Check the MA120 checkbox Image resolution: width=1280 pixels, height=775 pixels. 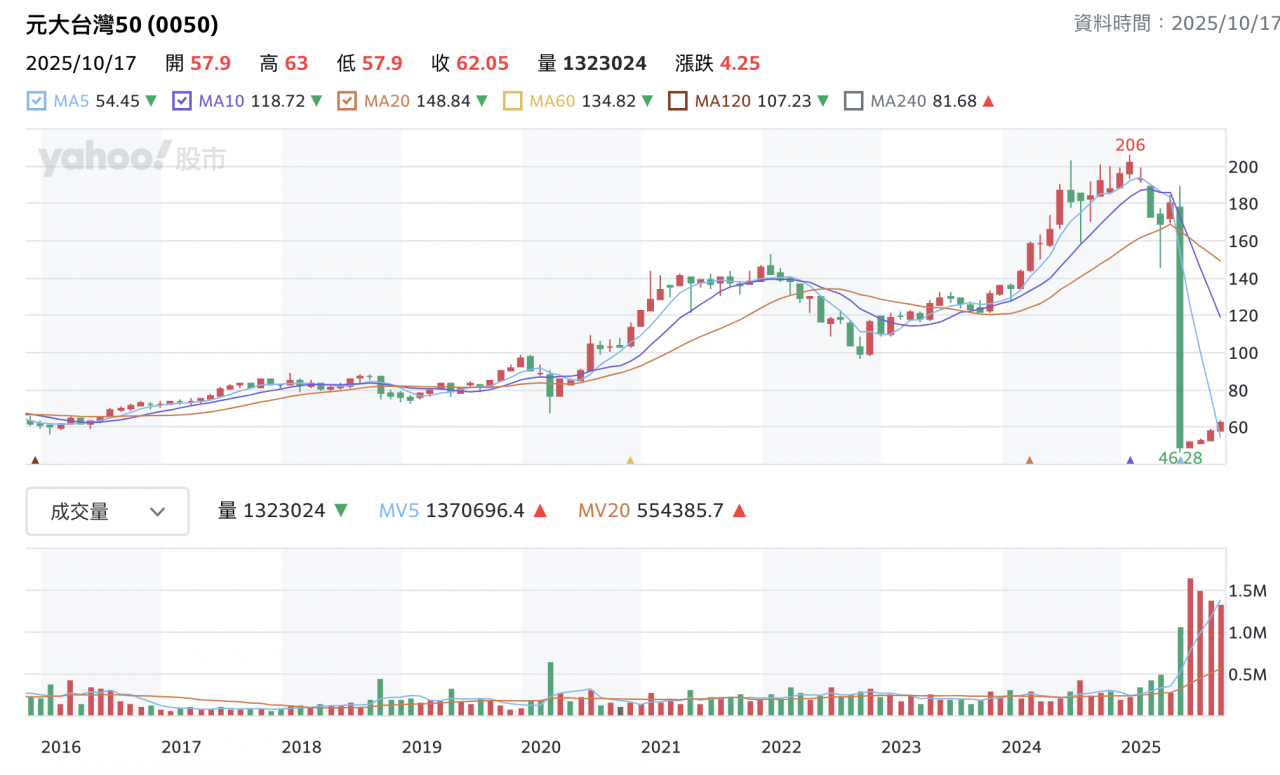click(x=678, y=101)
